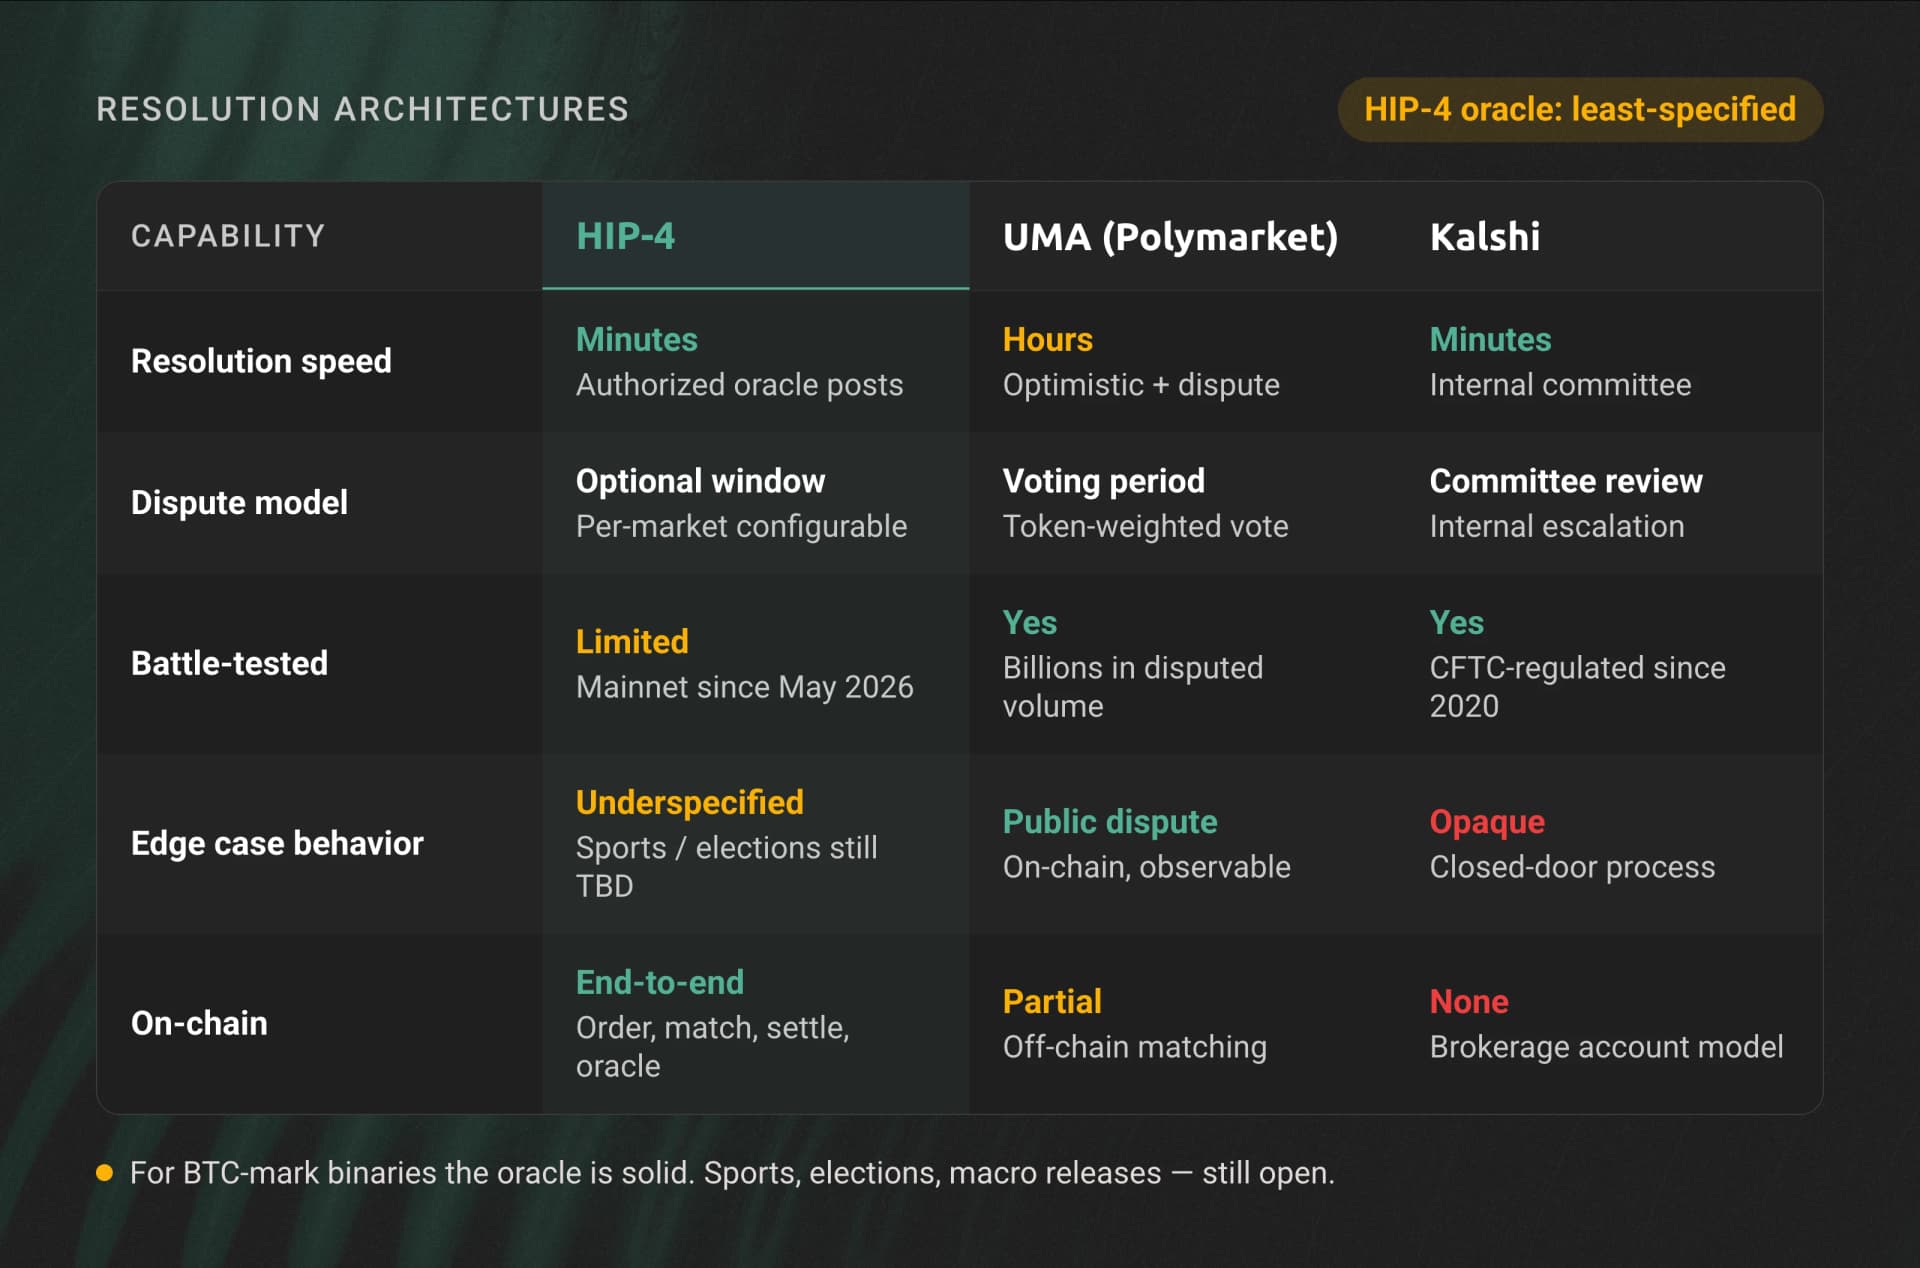Image resolution: width=1920 pixels, height=1268 pixels.
Task: Select the Kalshi column header
Action: (1485, 237)
